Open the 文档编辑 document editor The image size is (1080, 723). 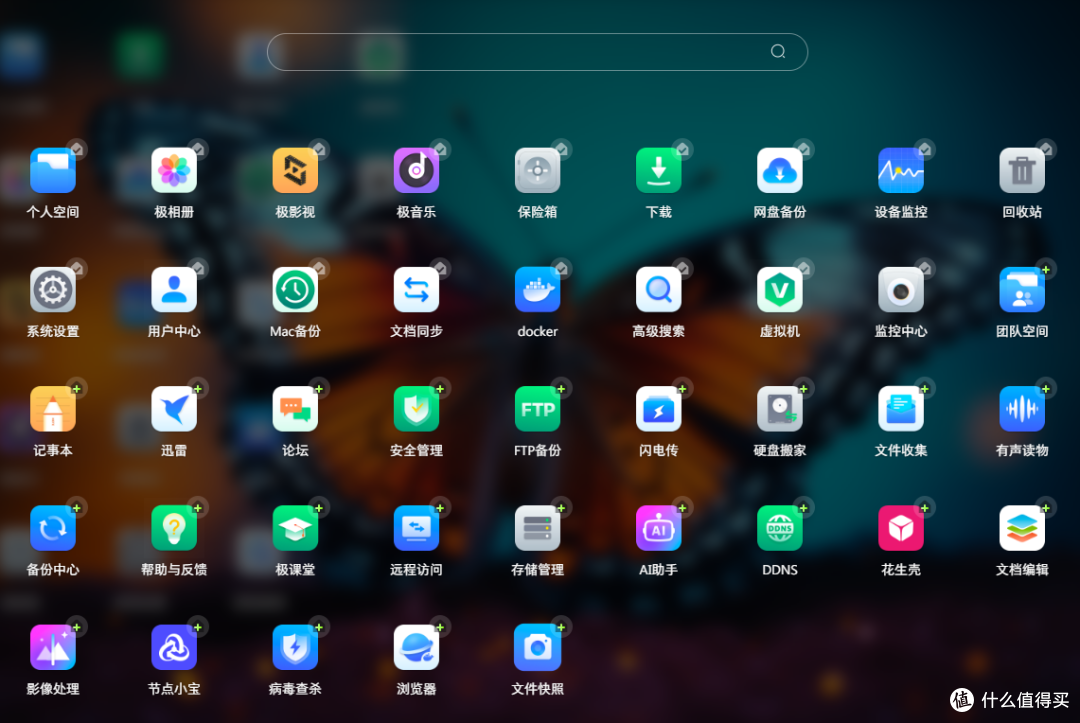[x=1021, y=528]
